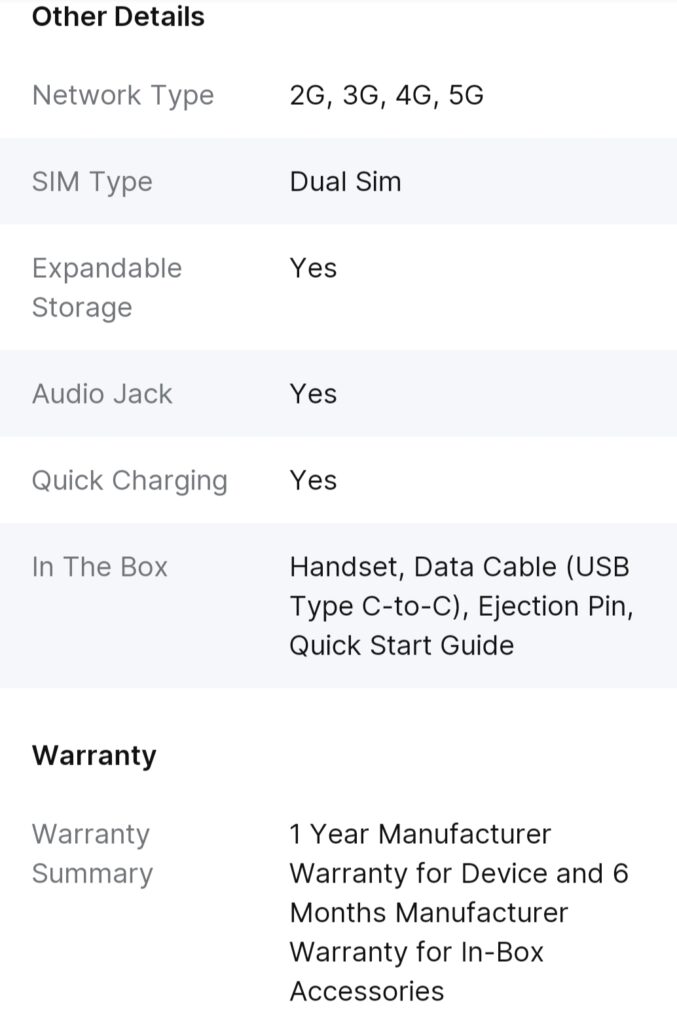
Task: Click the Quick Start Guide text
Action: (401, 645)
